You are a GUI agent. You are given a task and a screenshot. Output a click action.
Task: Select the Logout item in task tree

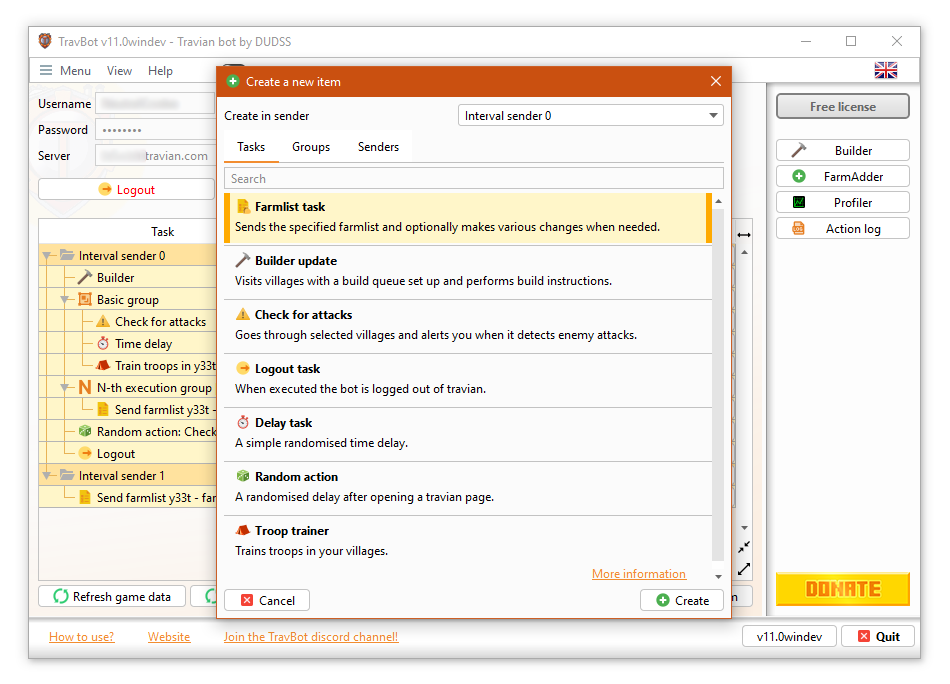[116, 454]
